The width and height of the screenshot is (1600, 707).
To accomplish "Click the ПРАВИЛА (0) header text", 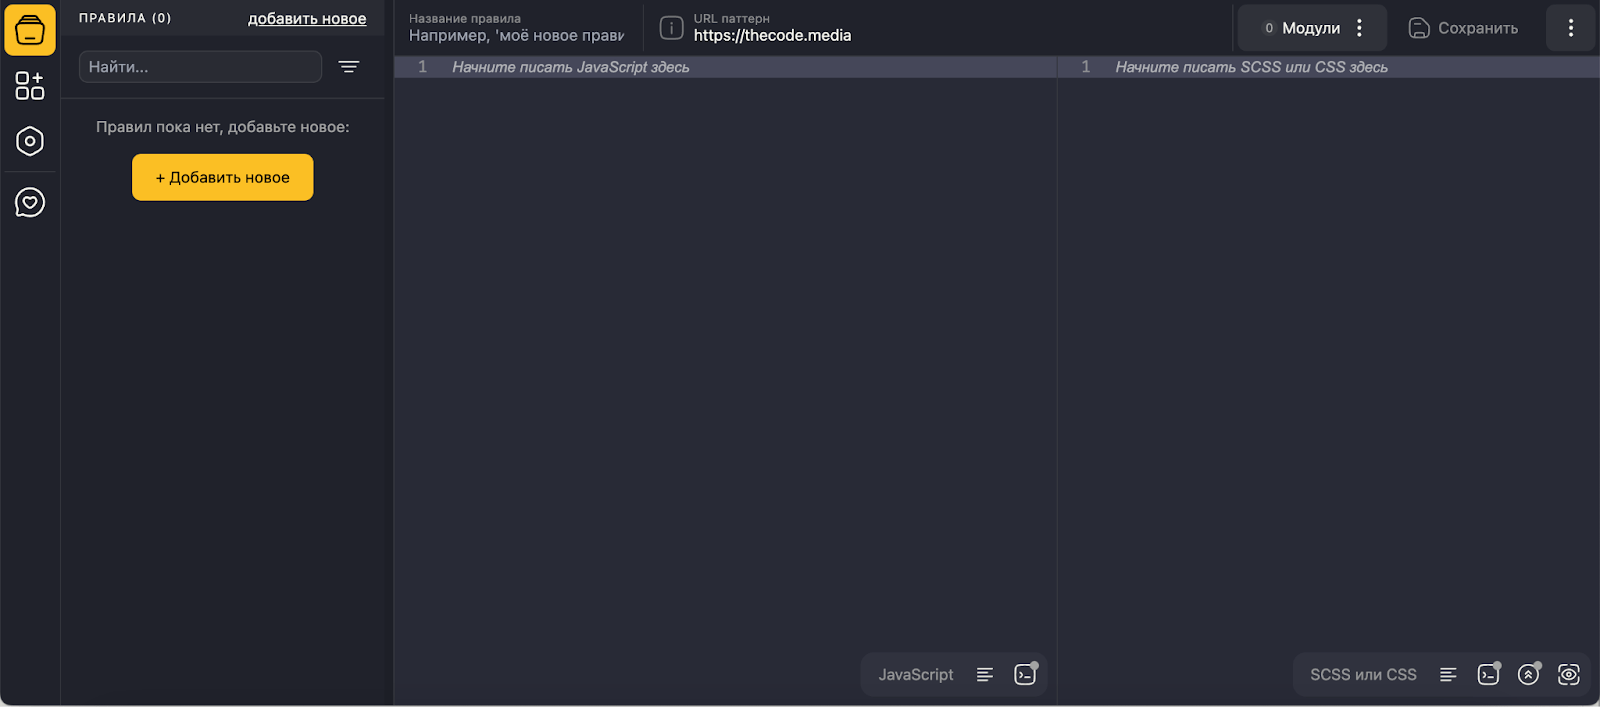I will click(x=125, y=18).
